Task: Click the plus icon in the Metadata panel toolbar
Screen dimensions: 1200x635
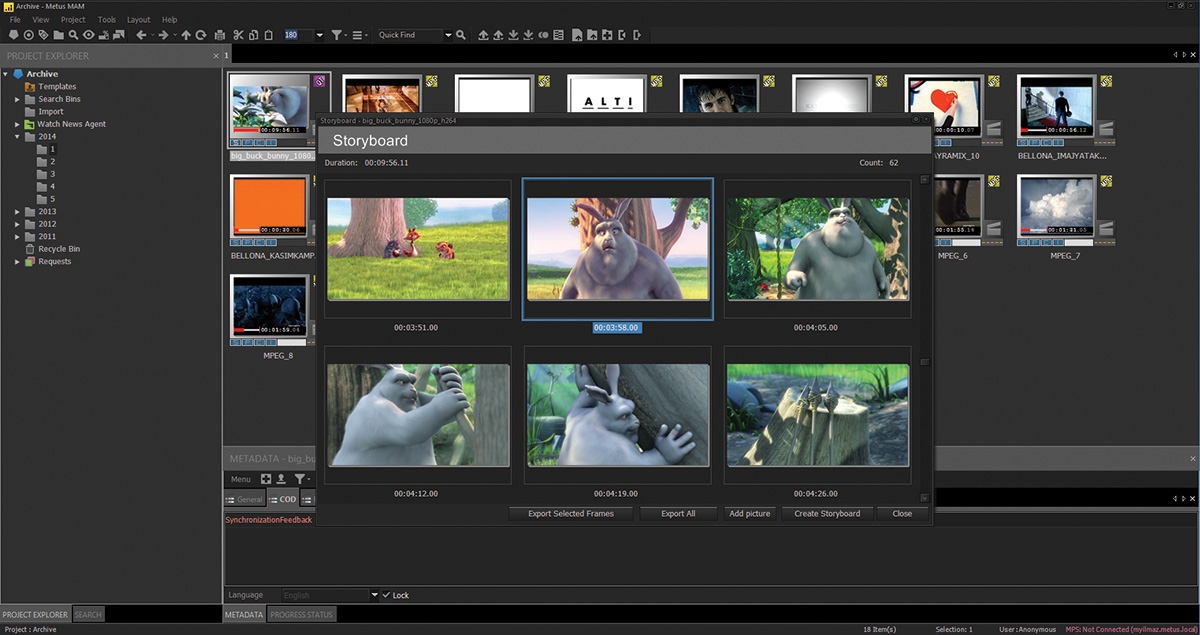Action: coord(266,479)
